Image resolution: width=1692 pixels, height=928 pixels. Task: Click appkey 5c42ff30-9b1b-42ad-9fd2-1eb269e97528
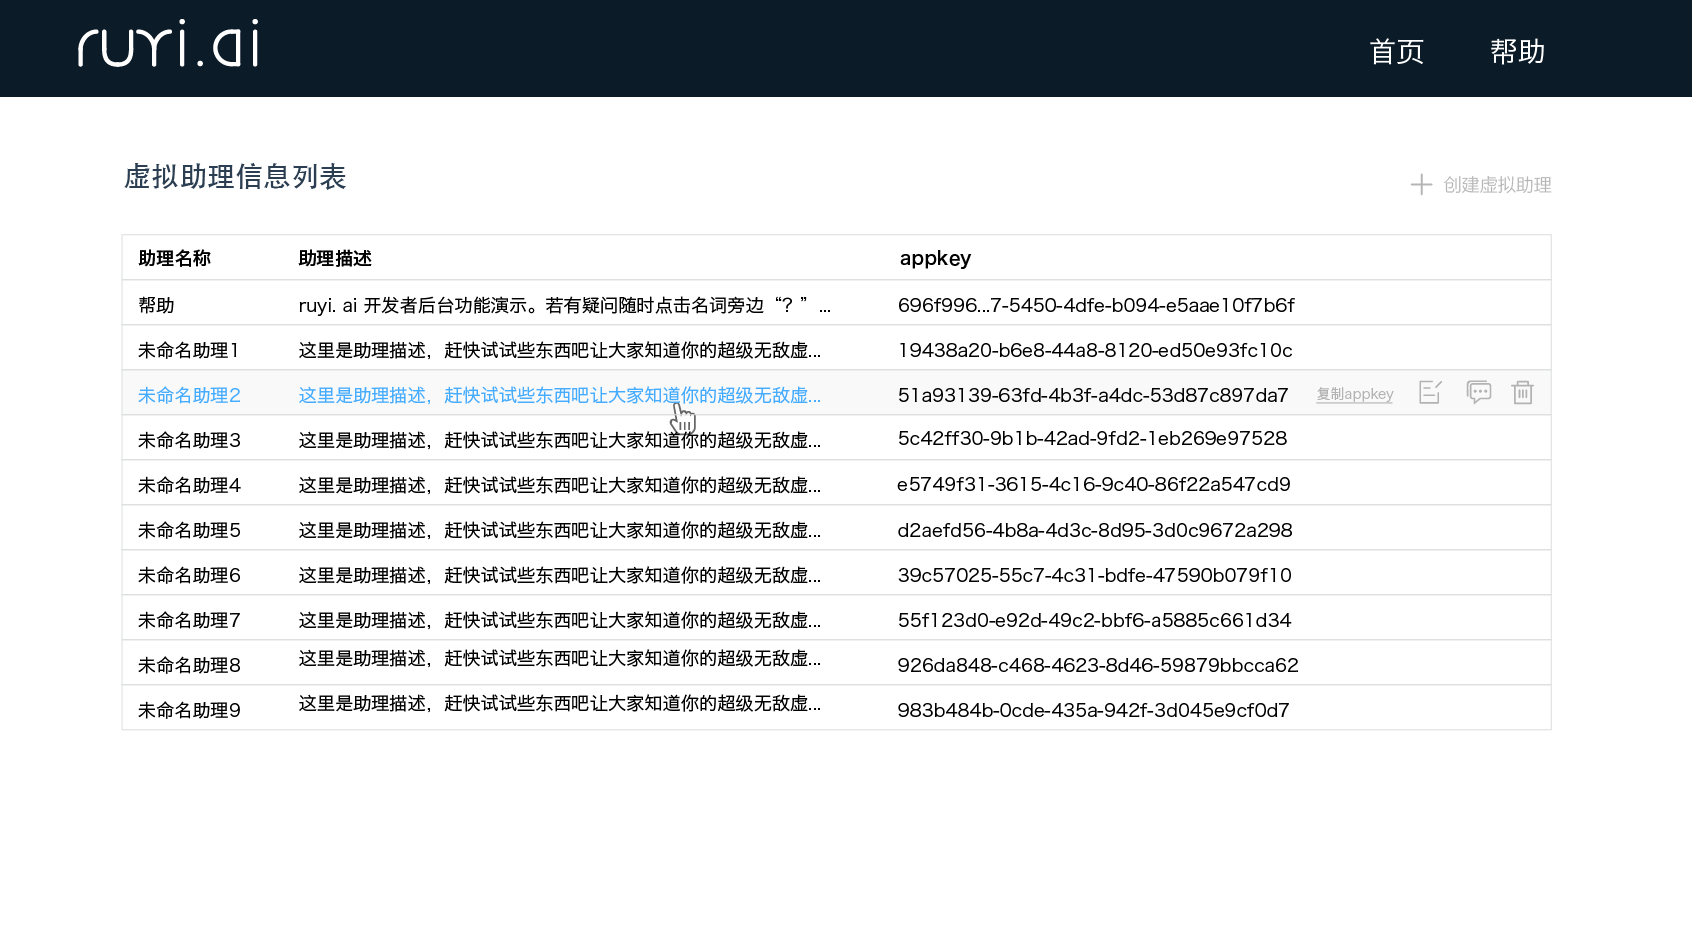(x=1092, y=438)
